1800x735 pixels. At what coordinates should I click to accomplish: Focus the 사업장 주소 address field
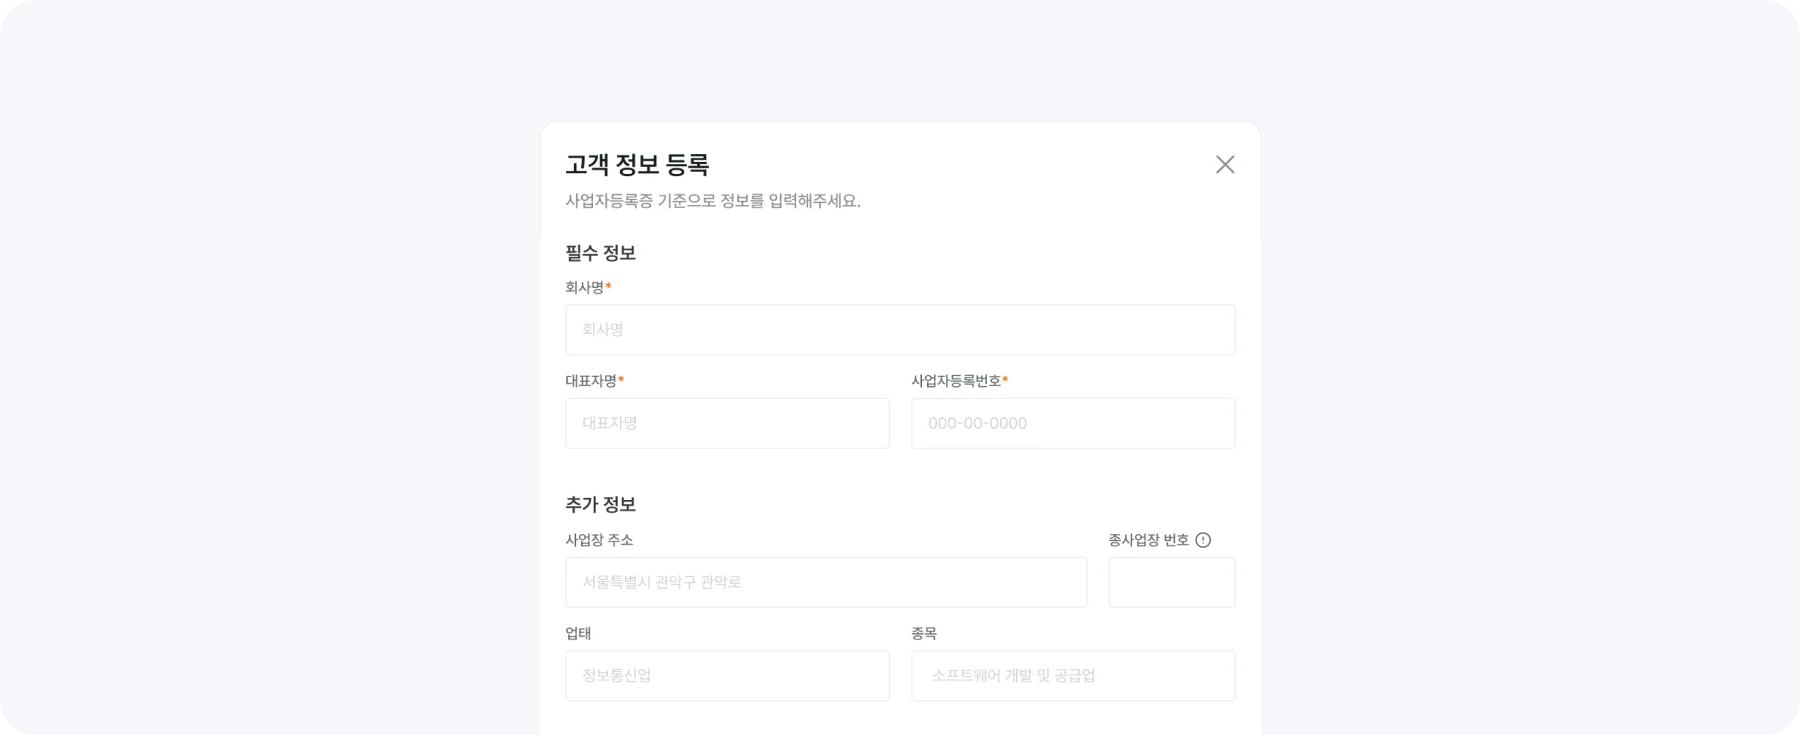[826, 582]
